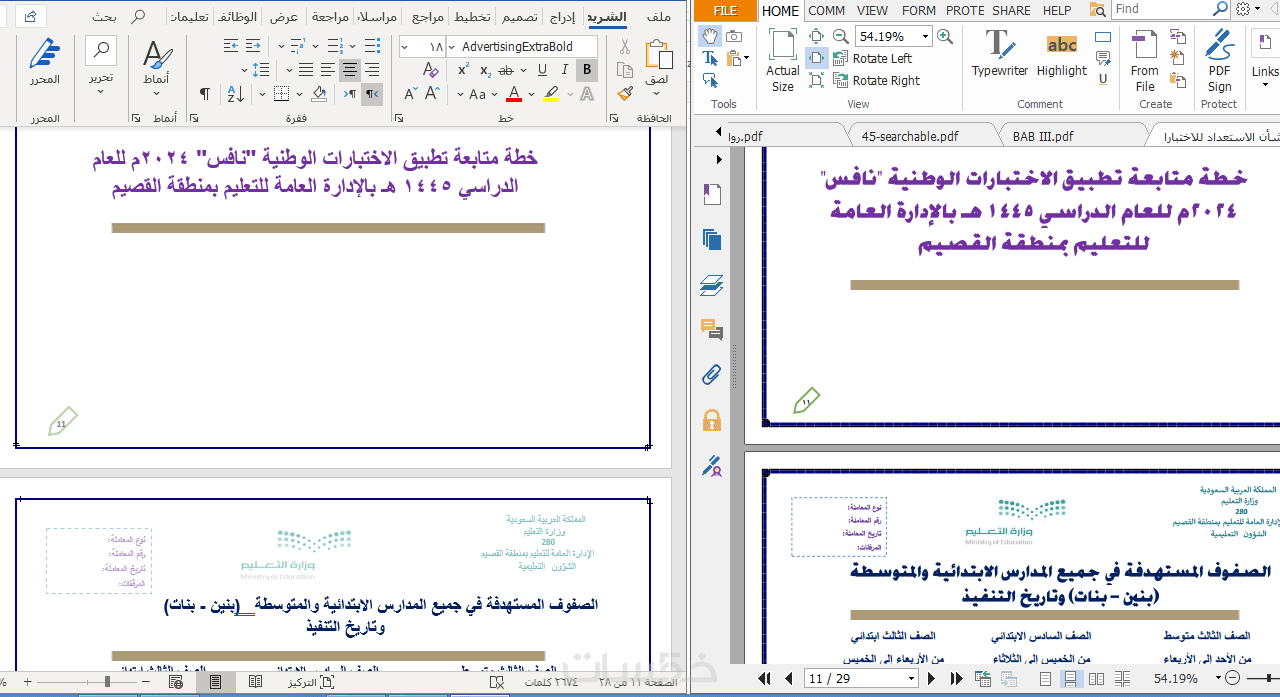
Task: Click the Sort A-Z icon in Word
Action: [x=236, y=94]
